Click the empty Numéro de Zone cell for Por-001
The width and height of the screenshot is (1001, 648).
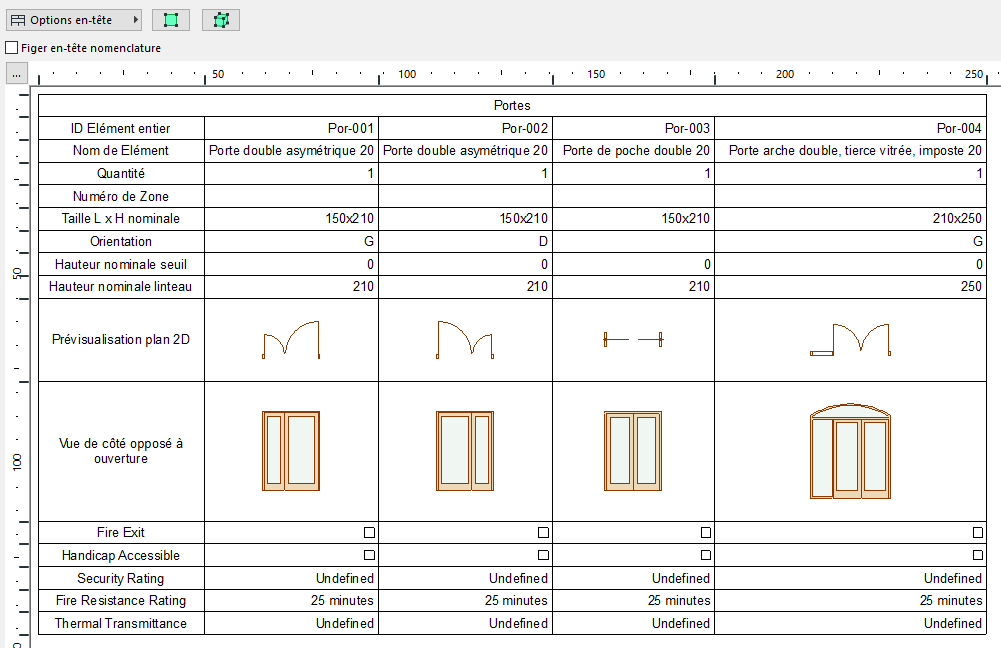click(x=291, y=197)
